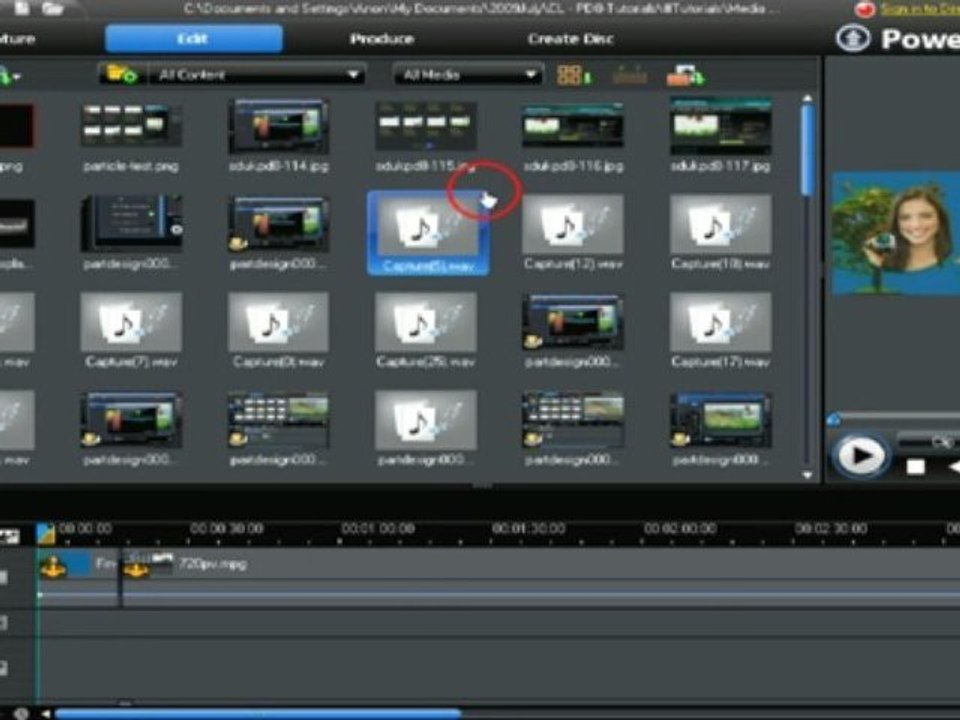Click the 00:00:30:00 mark on timeline ruler
The width and height of the screenshot is (960, 720).
click(227, 528)
